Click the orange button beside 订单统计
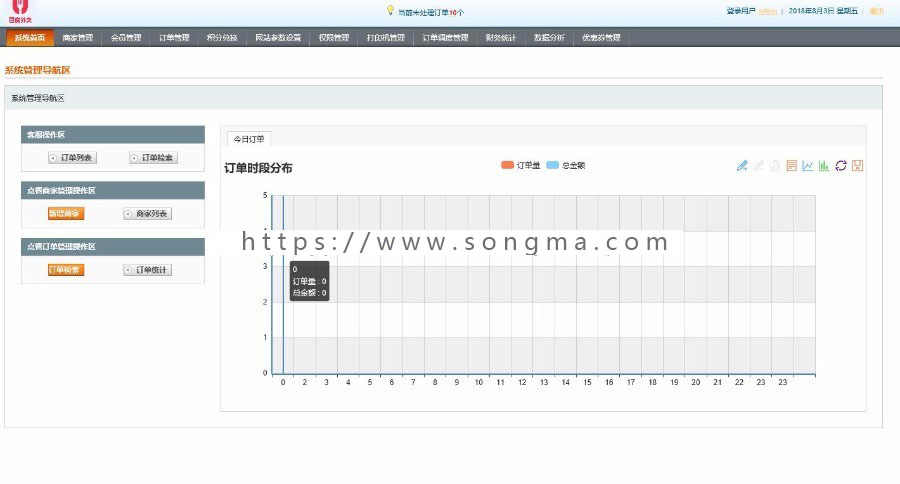 point(66,270)
